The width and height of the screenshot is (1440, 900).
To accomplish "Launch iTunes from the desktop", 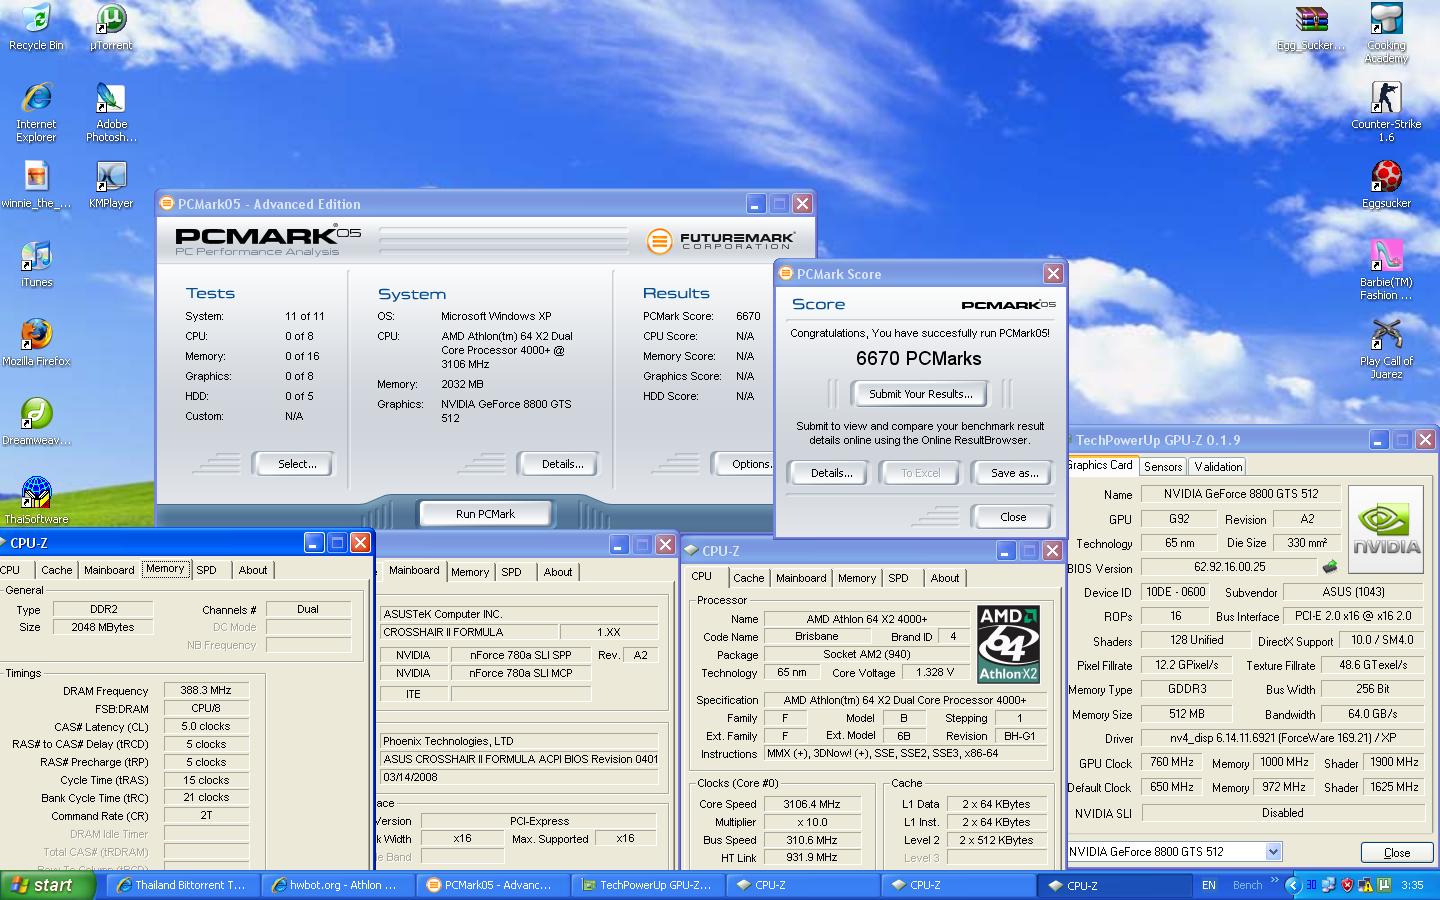I will (36, 264).
